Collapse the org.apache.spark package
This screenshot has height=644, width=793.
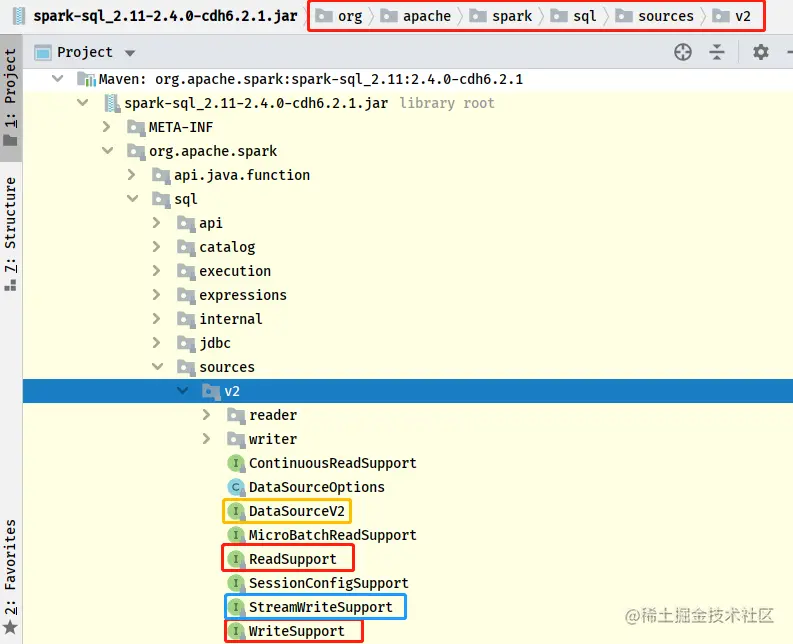click(x=107, y=151)
